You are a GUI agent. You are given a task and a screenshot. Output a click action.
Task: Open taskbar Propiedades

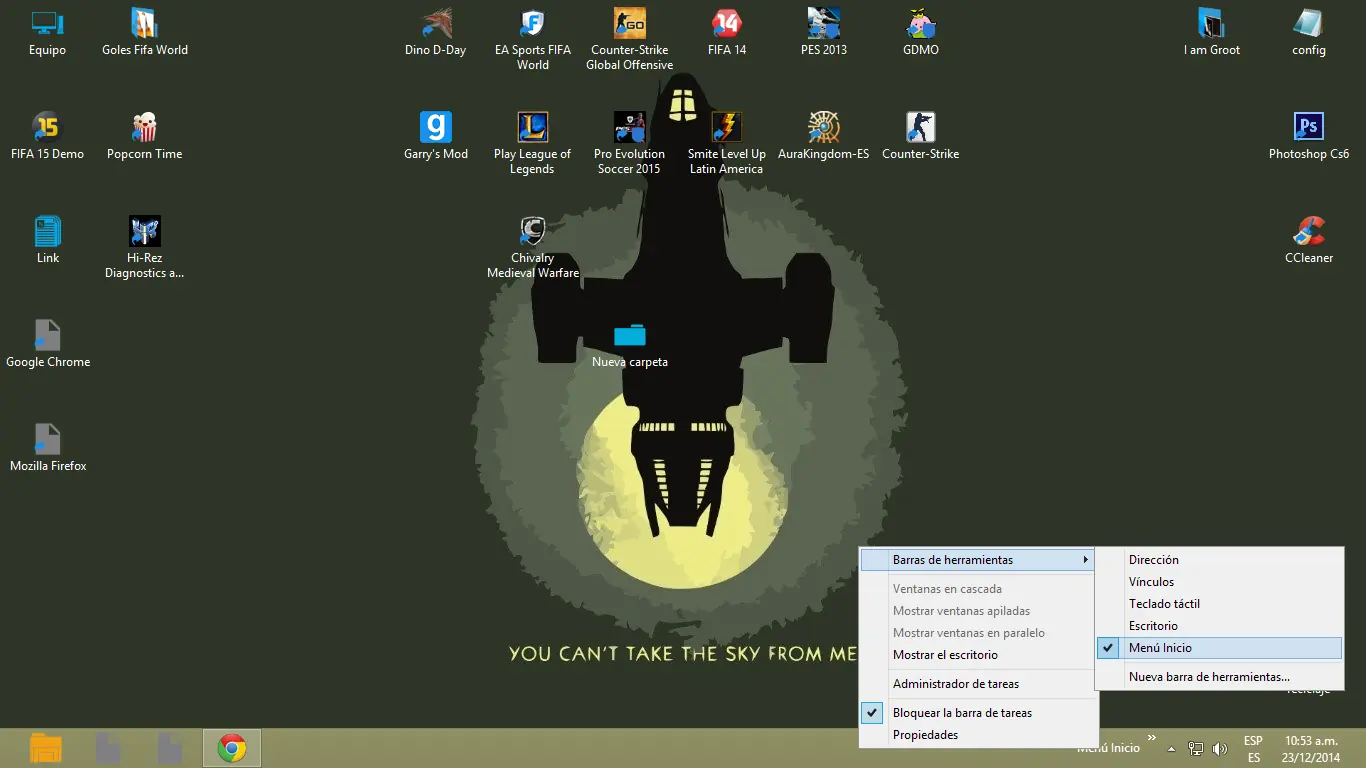click(x=980, y=735)
